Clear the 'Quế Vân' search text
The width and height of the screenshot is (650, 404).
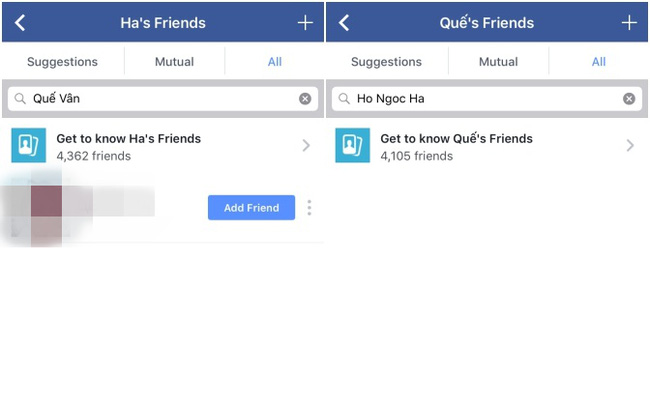(x=305, y=99)
